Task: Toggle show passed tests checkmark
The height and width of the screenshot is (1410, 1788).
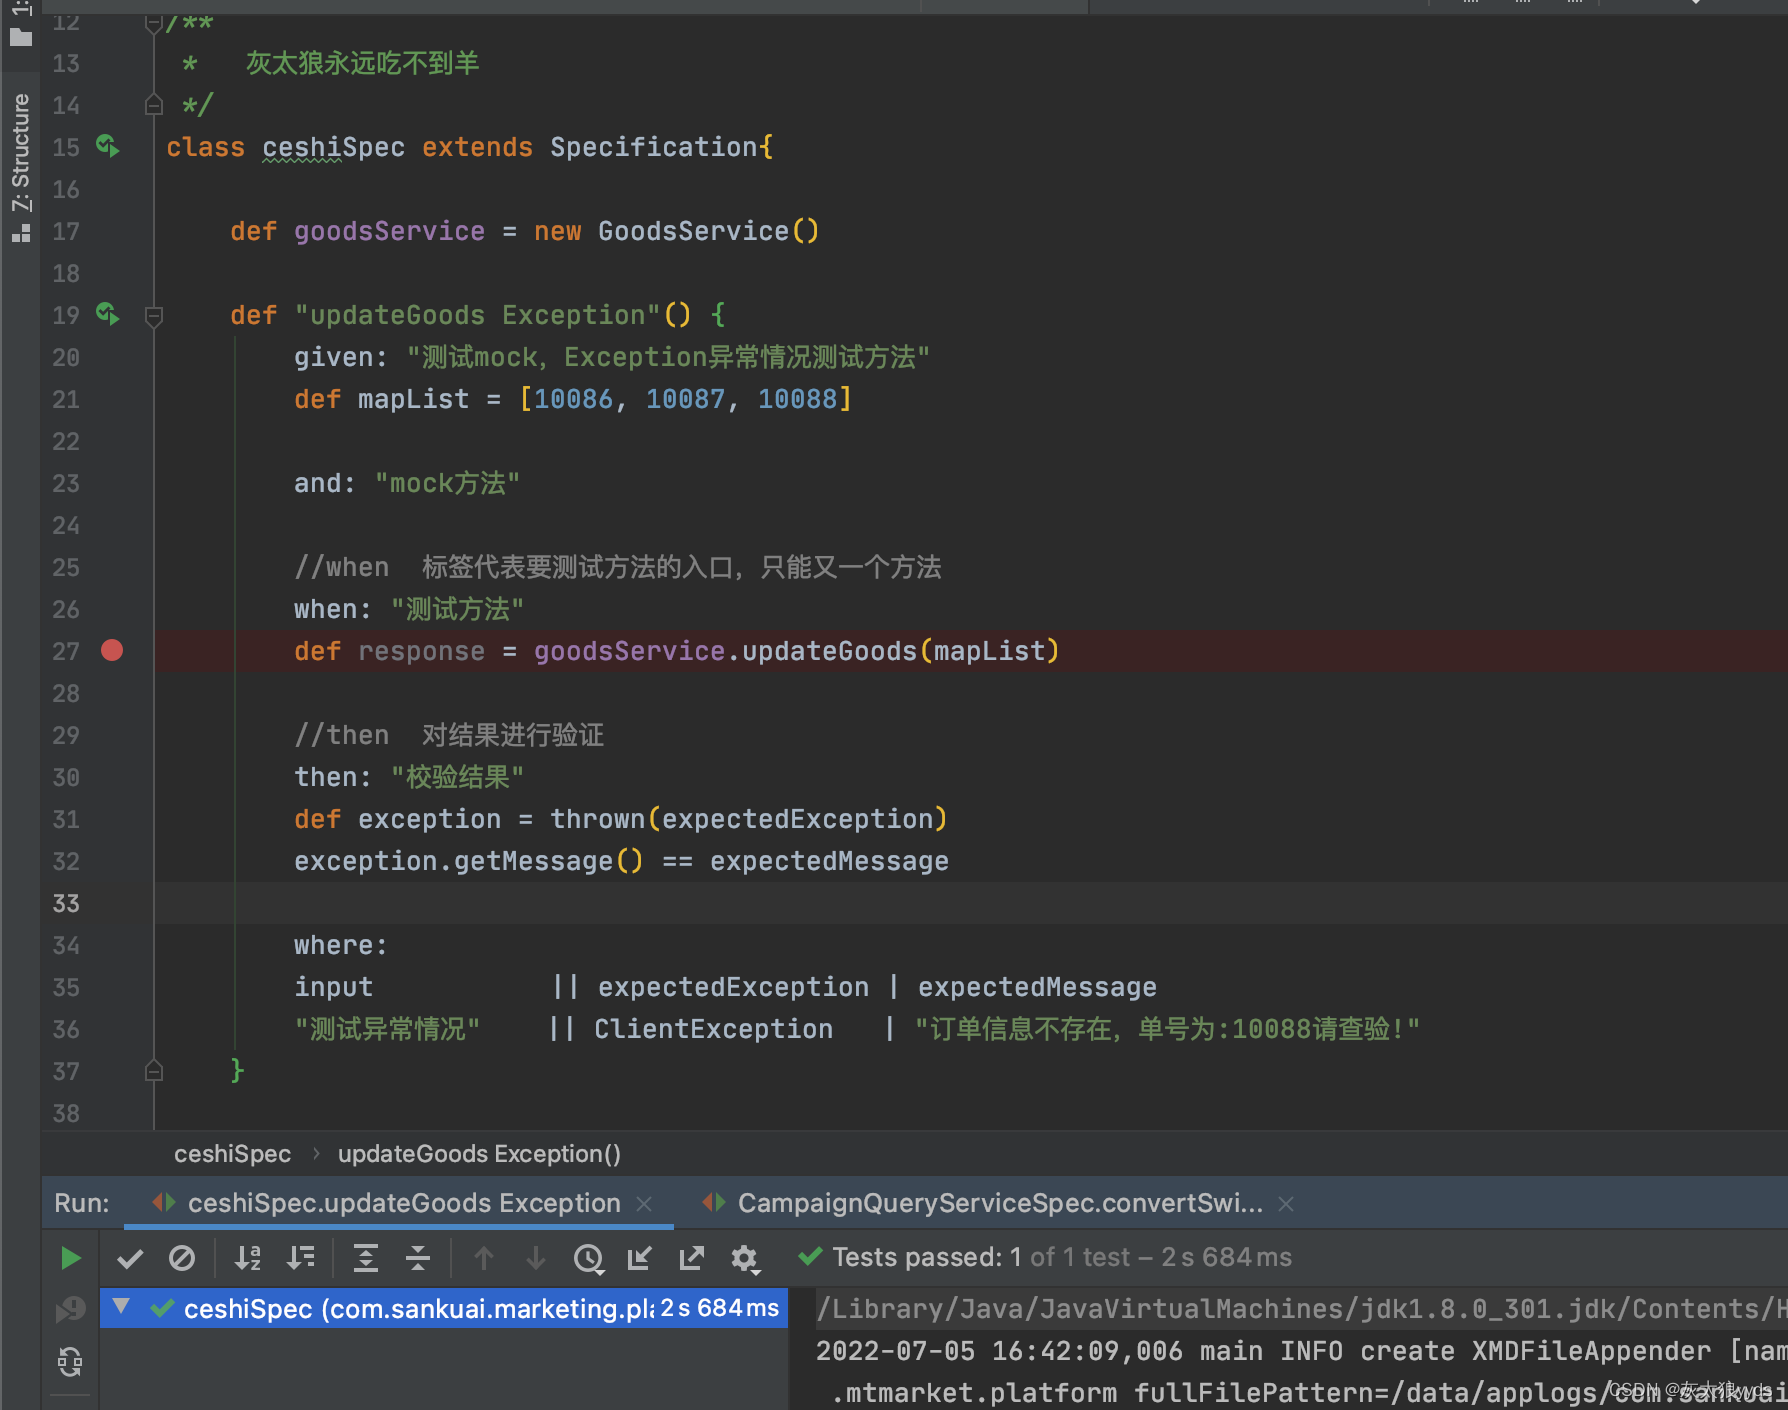Action: (x=130, y=1258)
